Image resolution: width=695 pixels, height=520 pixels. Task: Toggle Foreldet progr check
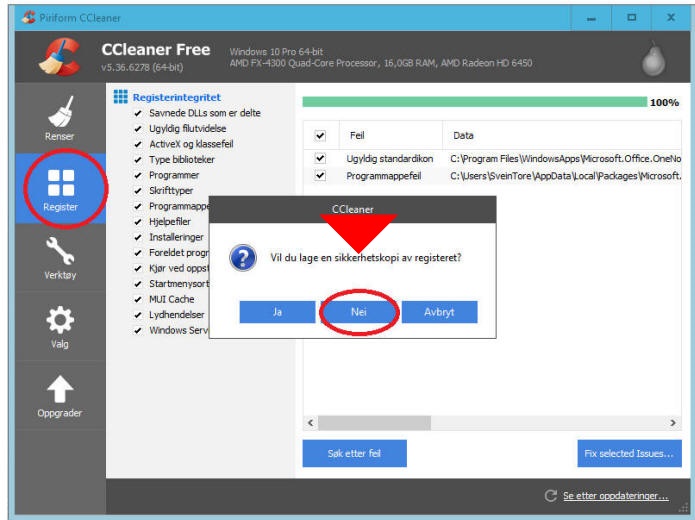pyautogui.click(x=138, y=253)
